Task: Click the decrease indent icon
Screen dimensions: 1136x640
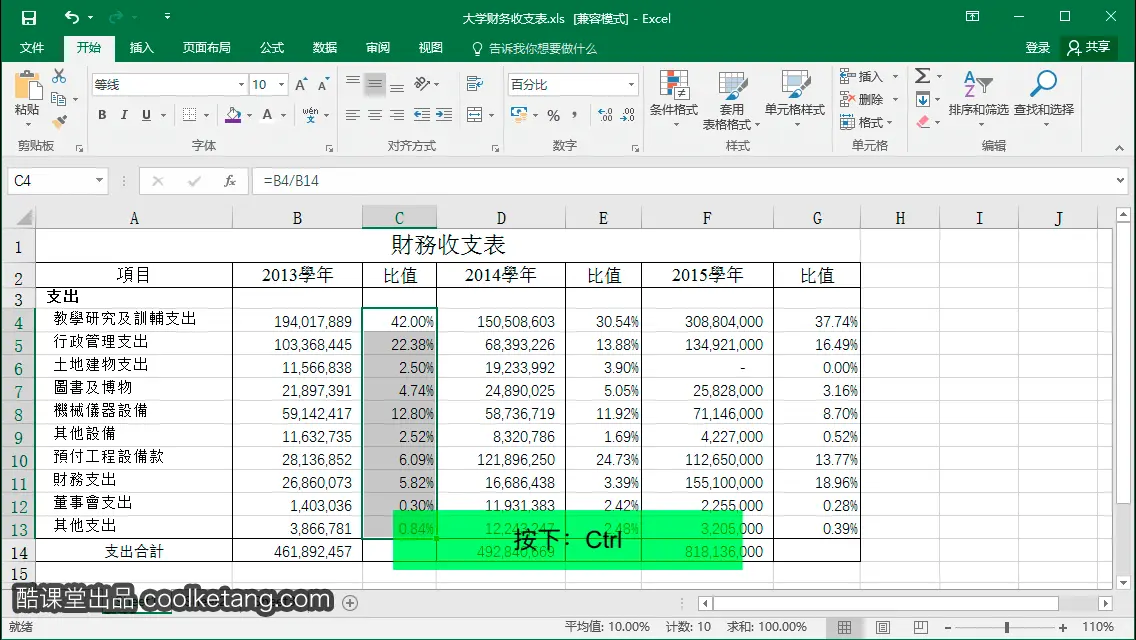Action: pos(422,115)
